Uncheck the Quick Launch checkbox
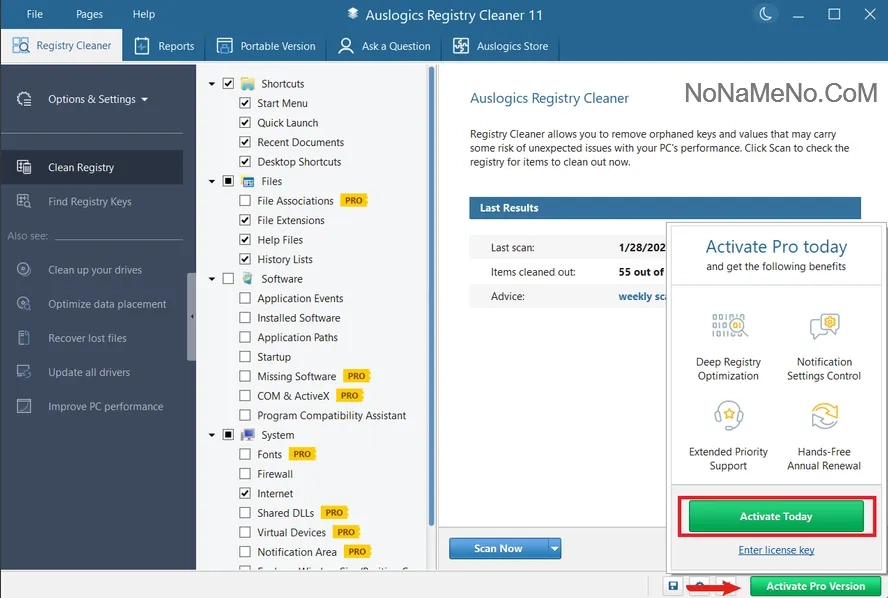This screenshot has height=598, width=888. pos(245,123)
